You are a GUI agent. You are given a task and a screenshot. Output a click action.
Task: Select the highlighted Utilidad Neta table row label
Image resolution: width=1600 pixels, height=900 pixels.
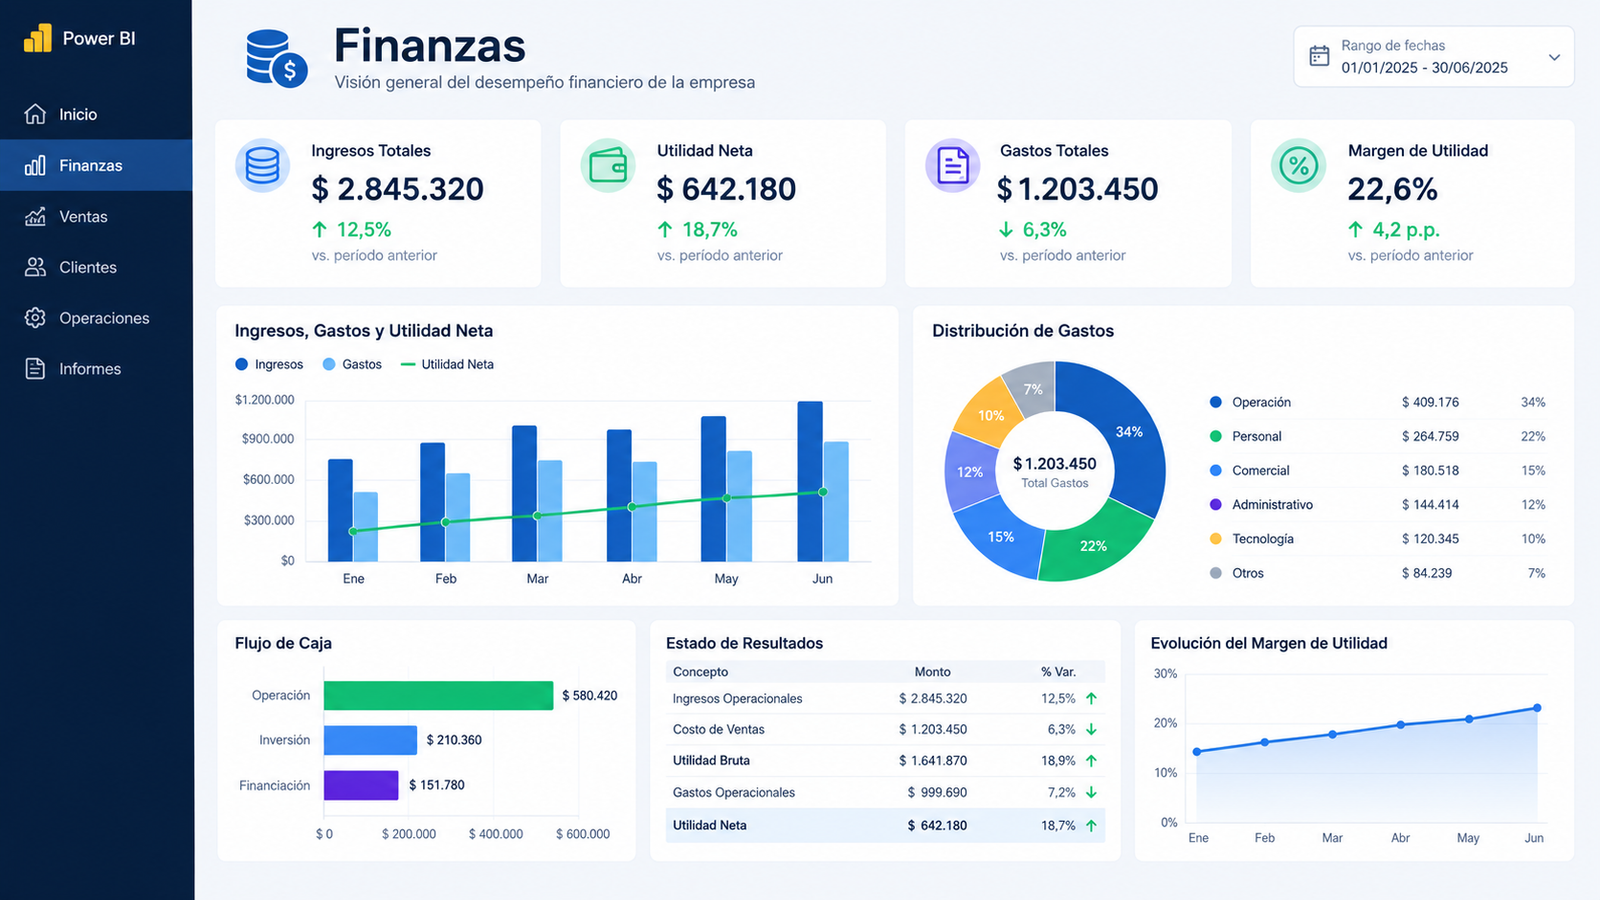(710, 825)
